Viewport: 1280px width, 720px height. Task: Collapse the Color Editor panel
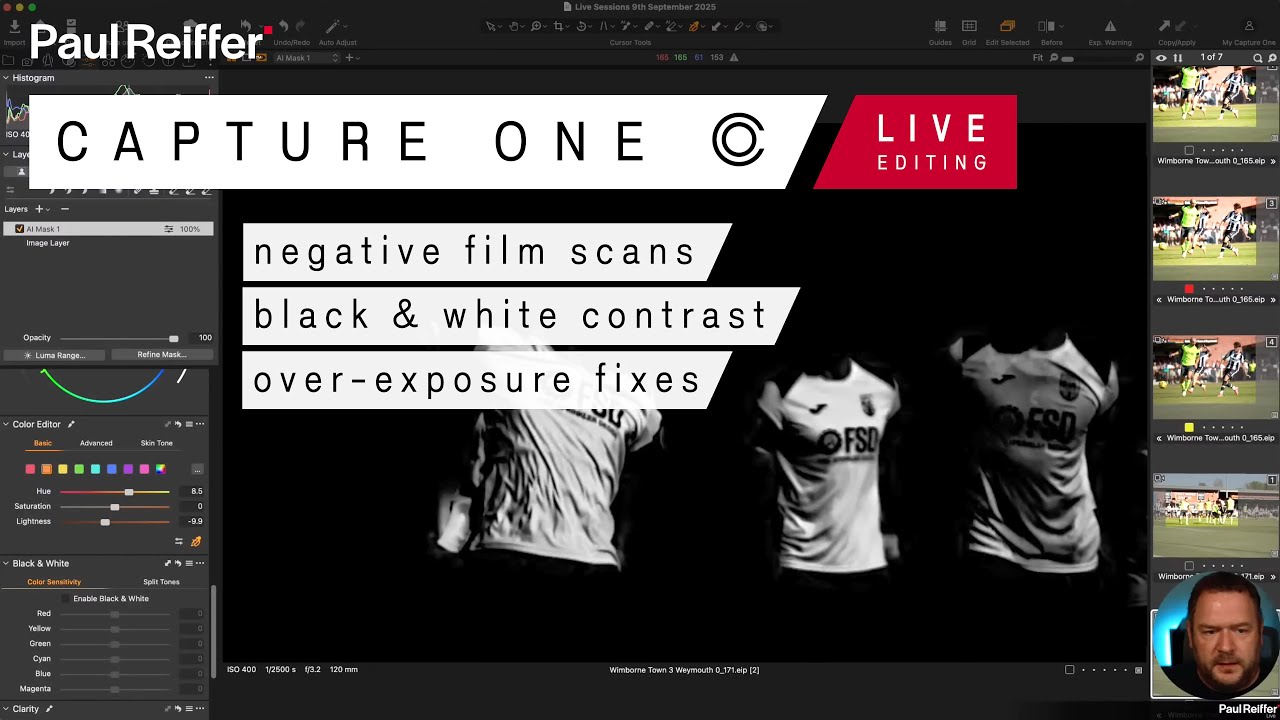(x=5, y=424)
